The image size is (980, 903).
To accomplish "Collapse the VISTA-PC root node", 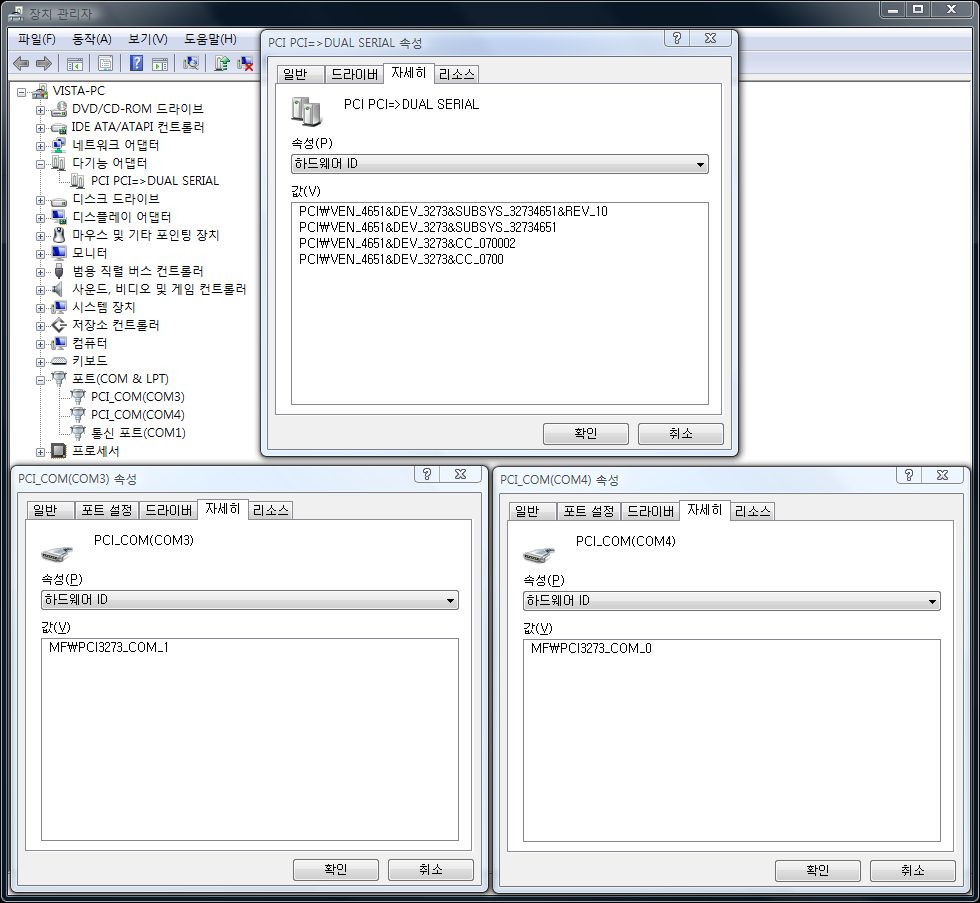I will [21, 92].
